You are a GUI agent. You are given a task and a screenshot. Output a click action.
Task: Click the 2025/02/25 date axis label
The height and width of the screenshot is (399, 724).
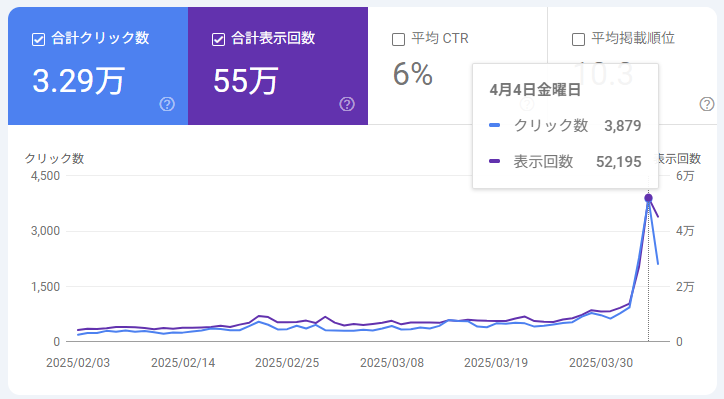(287, 363)
